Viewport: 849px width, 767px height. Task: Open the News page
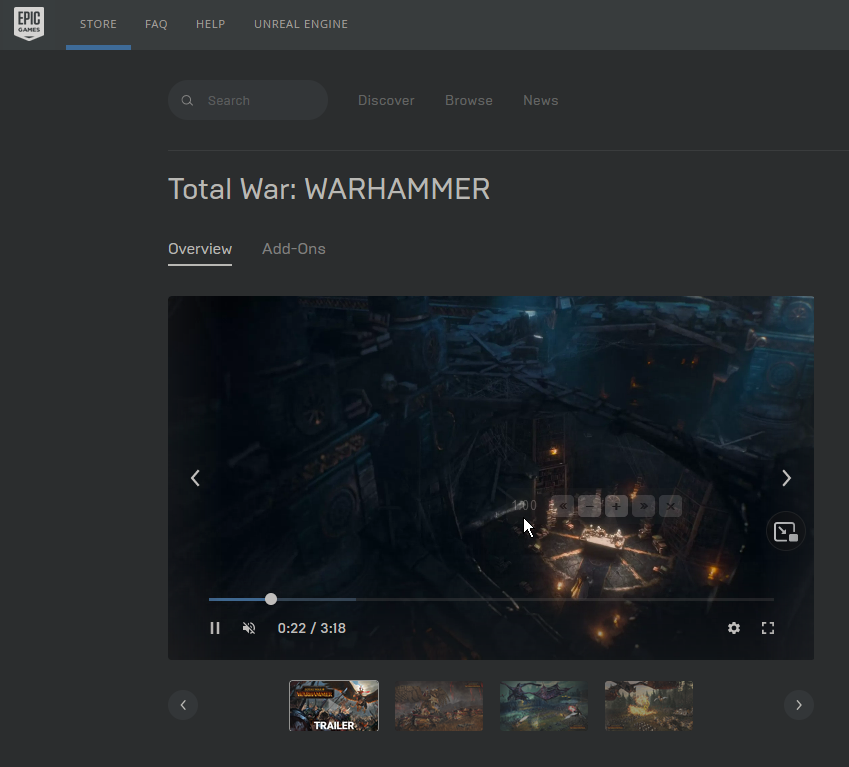[x=540, y=101]
